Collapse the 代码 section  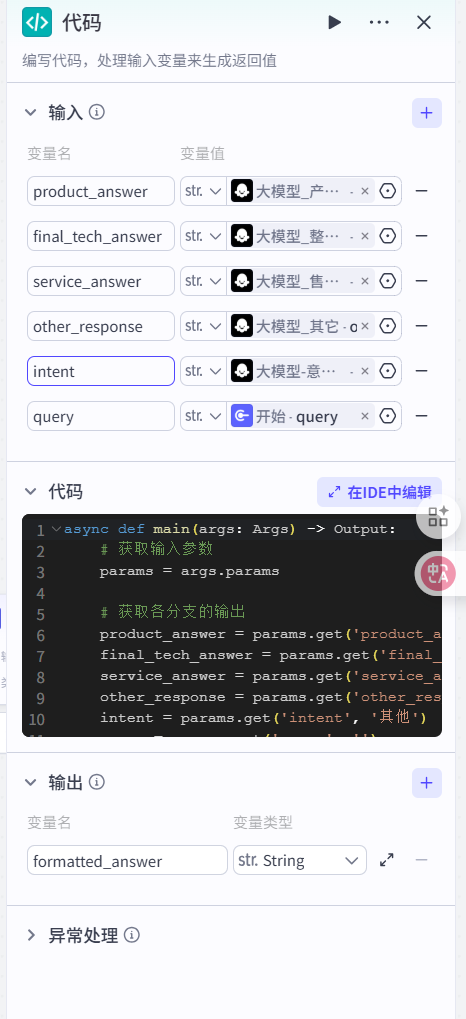click(x=31, y=491)
